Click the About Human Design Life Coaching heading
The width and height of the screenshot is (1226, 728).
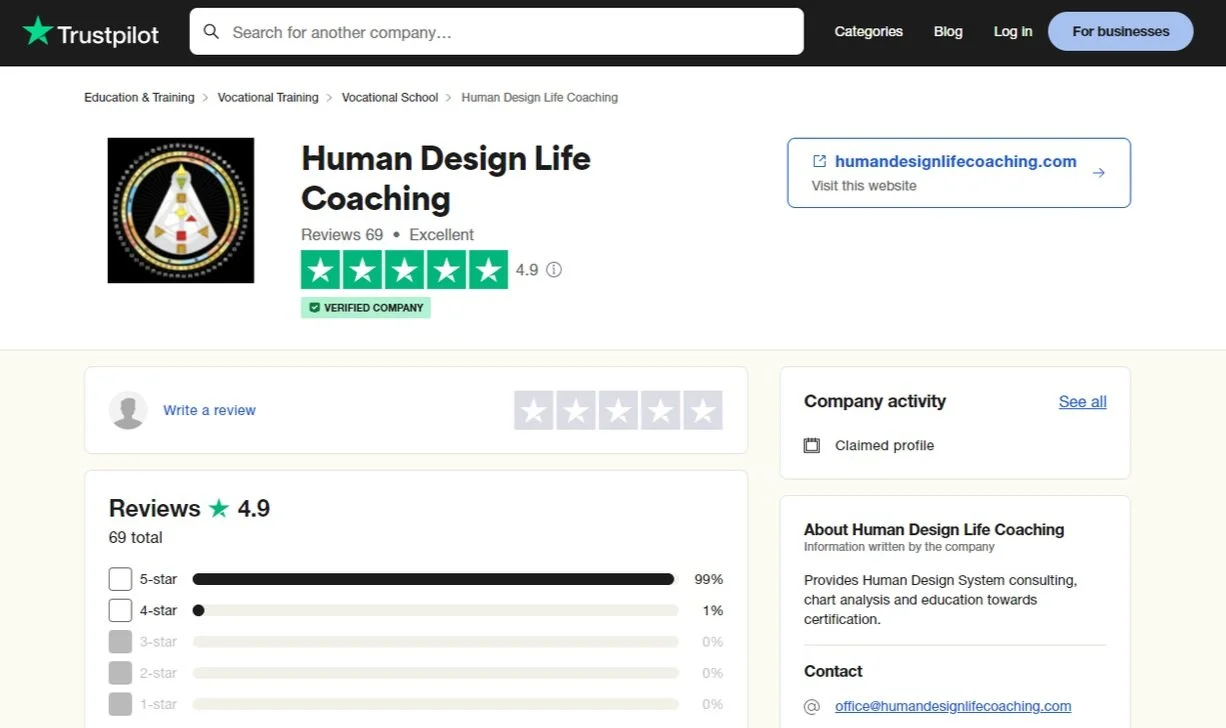point(934,529)
